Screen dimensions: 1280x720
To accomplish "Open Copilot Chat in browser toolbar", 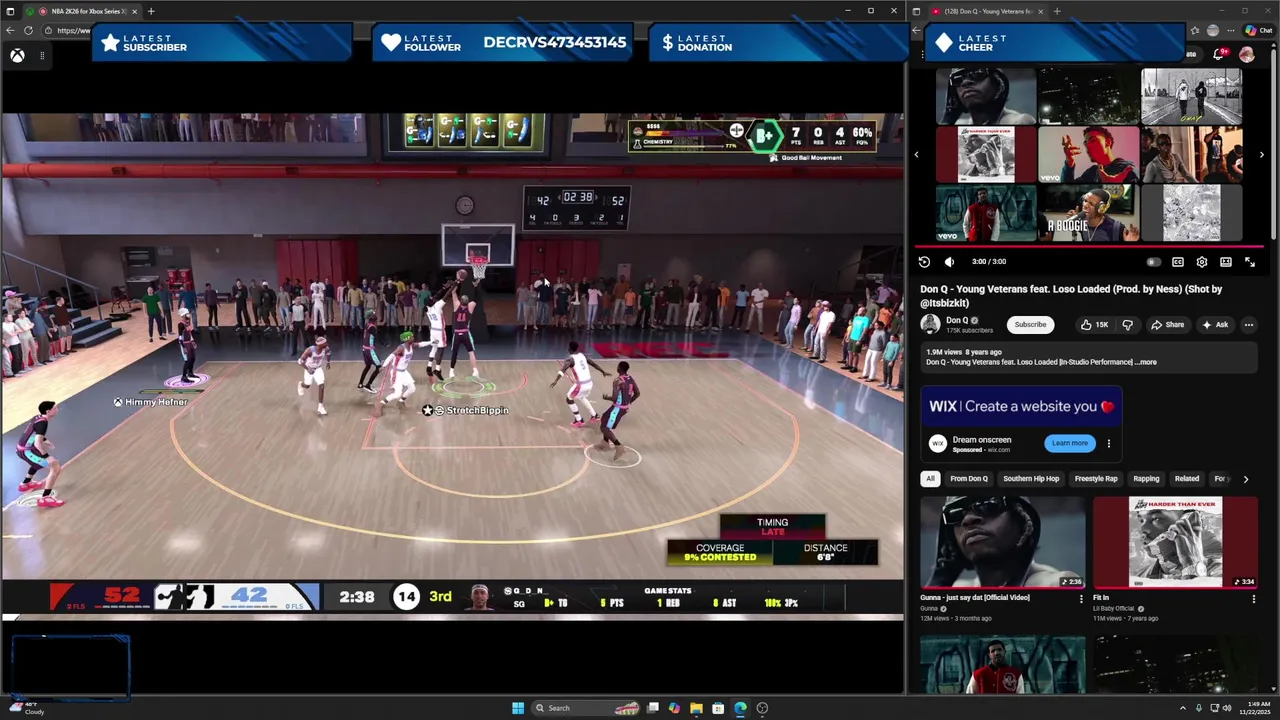I will pyautogui.click(x=1258, y=30).
